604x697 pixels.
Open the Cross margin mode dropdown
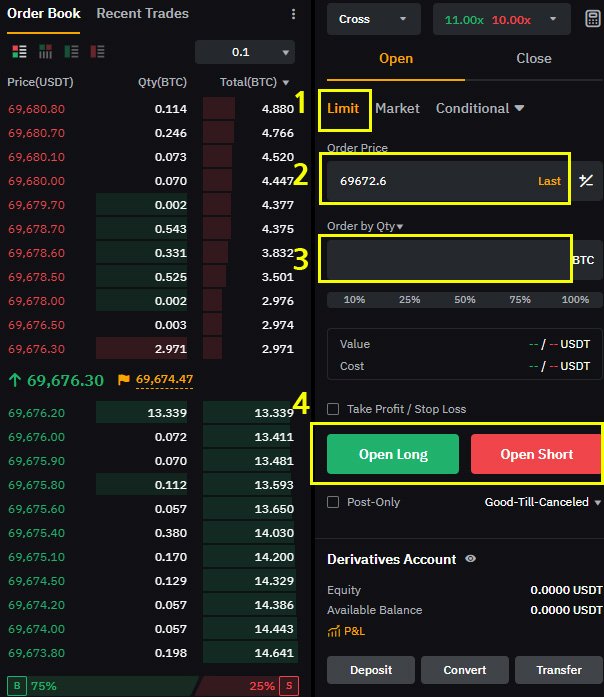point(373,19)
